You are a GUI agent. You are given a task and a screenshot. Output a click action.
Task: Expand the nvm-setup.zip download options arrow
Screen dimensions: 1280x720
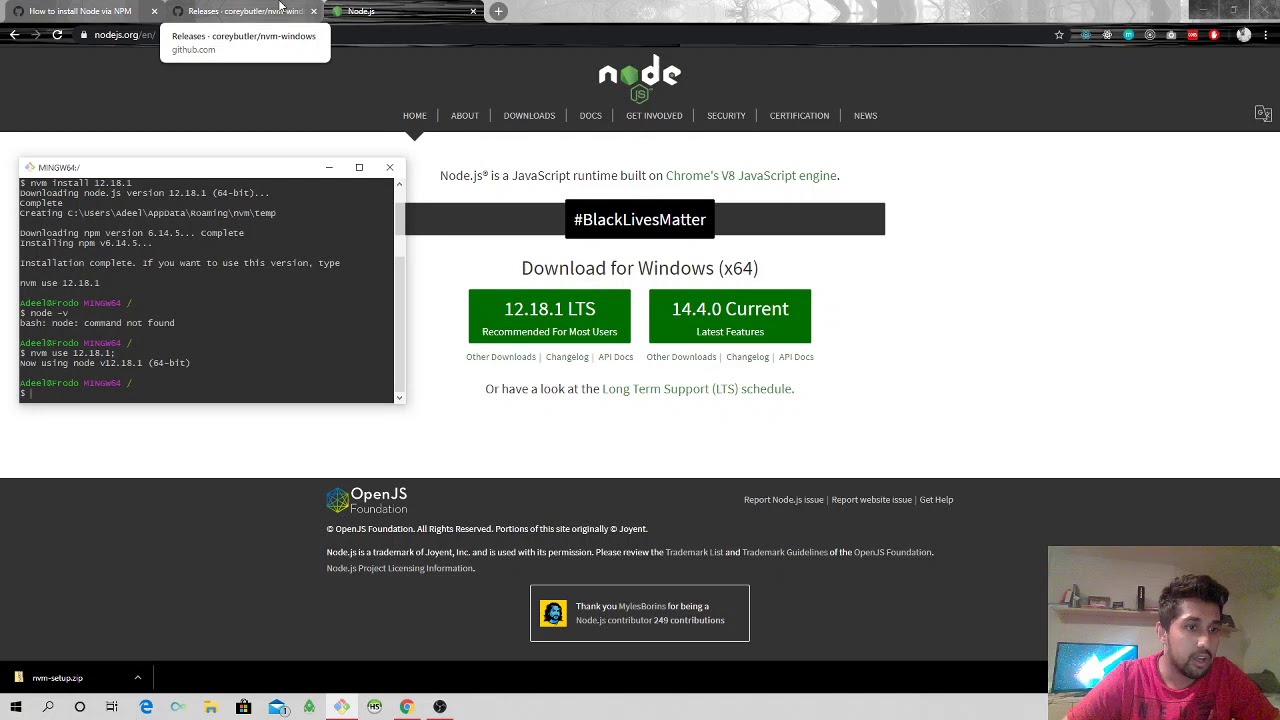[x=138, y=678]
